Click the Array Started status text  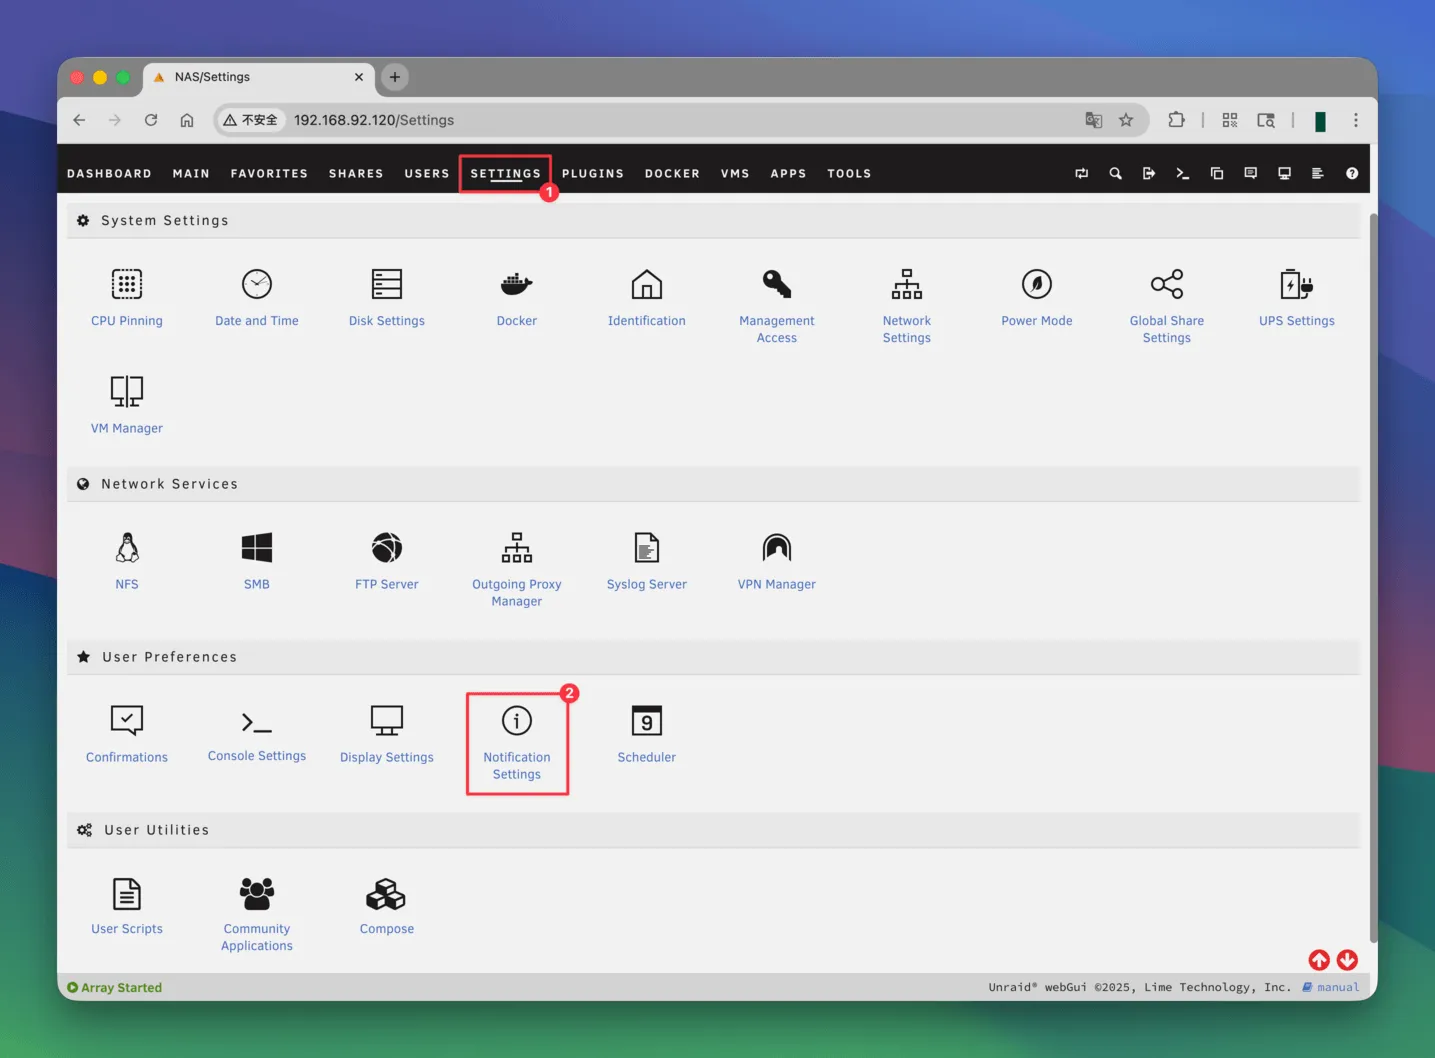(x=121, y=987)
